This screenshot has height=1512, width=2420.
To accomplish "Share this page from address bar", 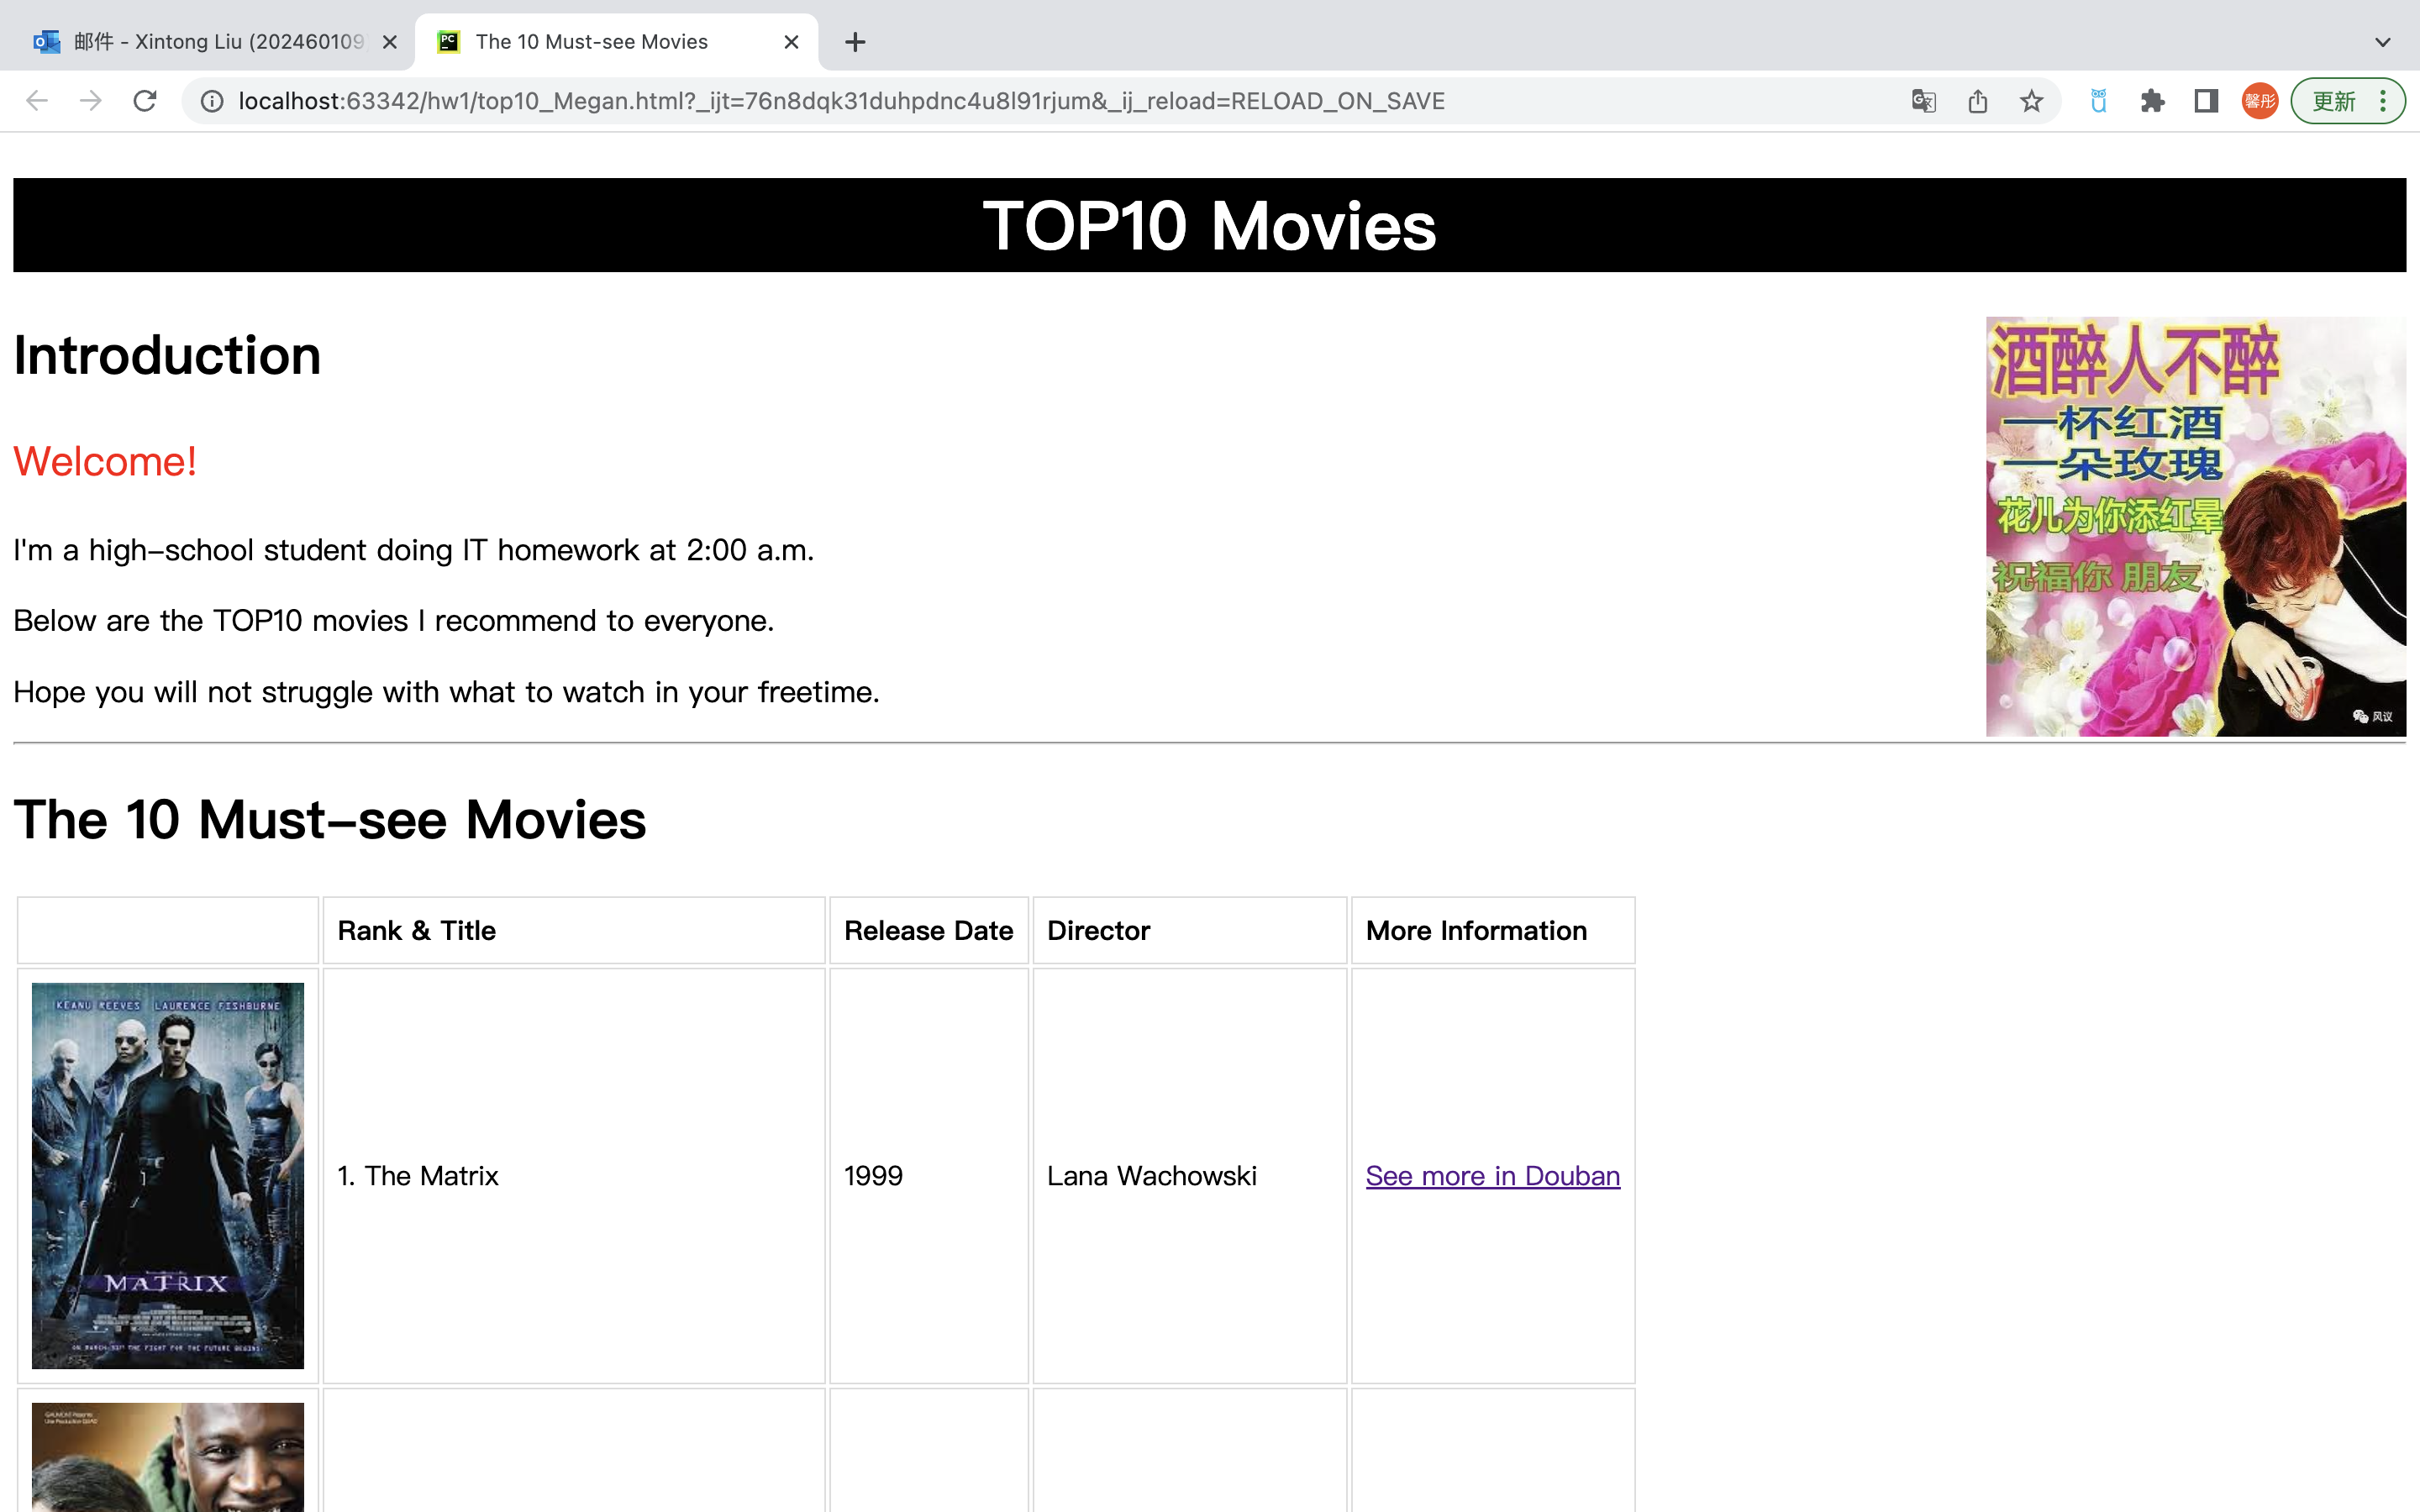I will (x=1978, y=101).
